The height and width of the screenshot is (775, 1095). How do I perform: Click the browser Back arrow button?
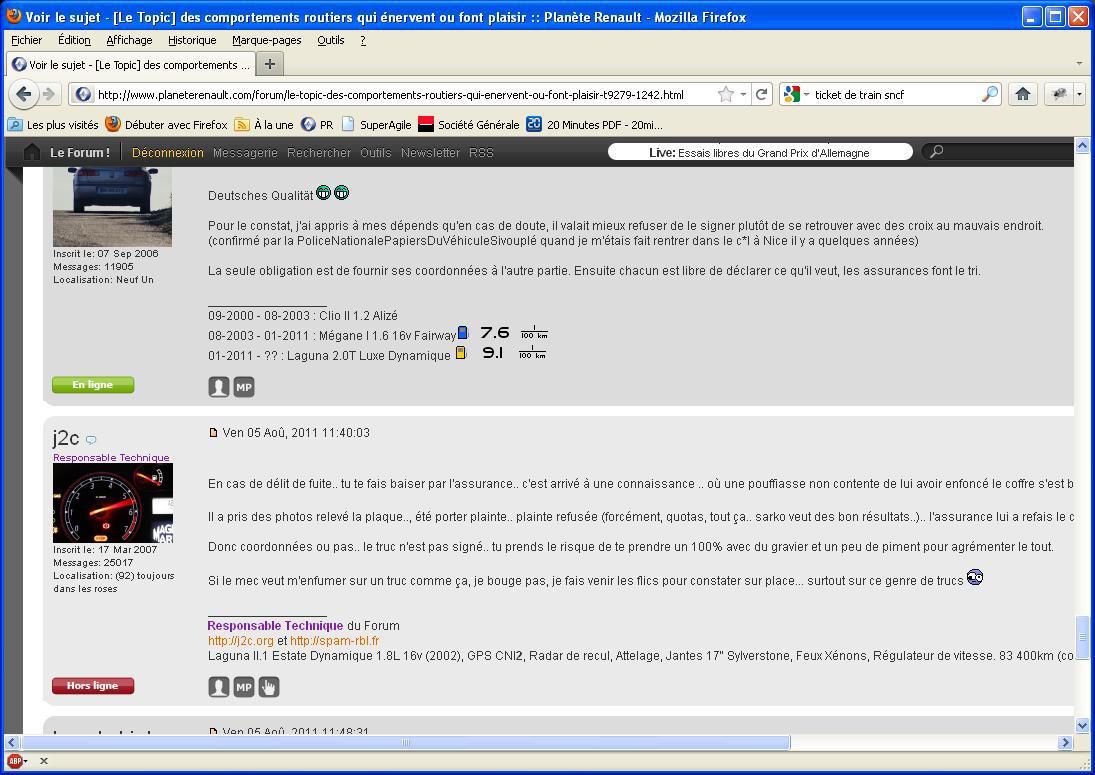(24, 94)
